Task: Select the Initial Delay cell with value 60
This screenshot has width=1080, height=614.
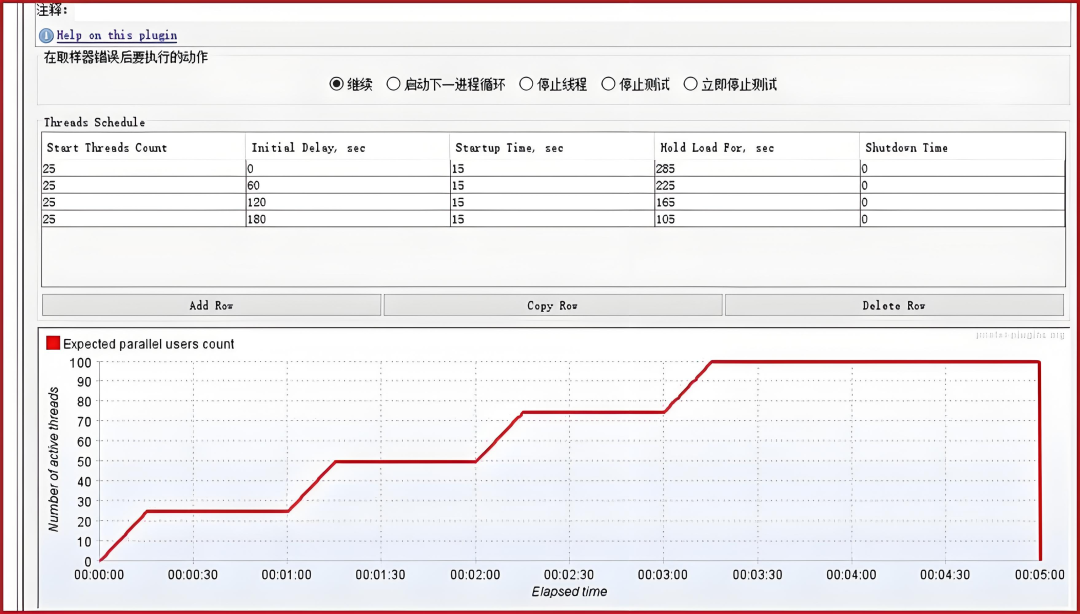Action: [348, 185]
